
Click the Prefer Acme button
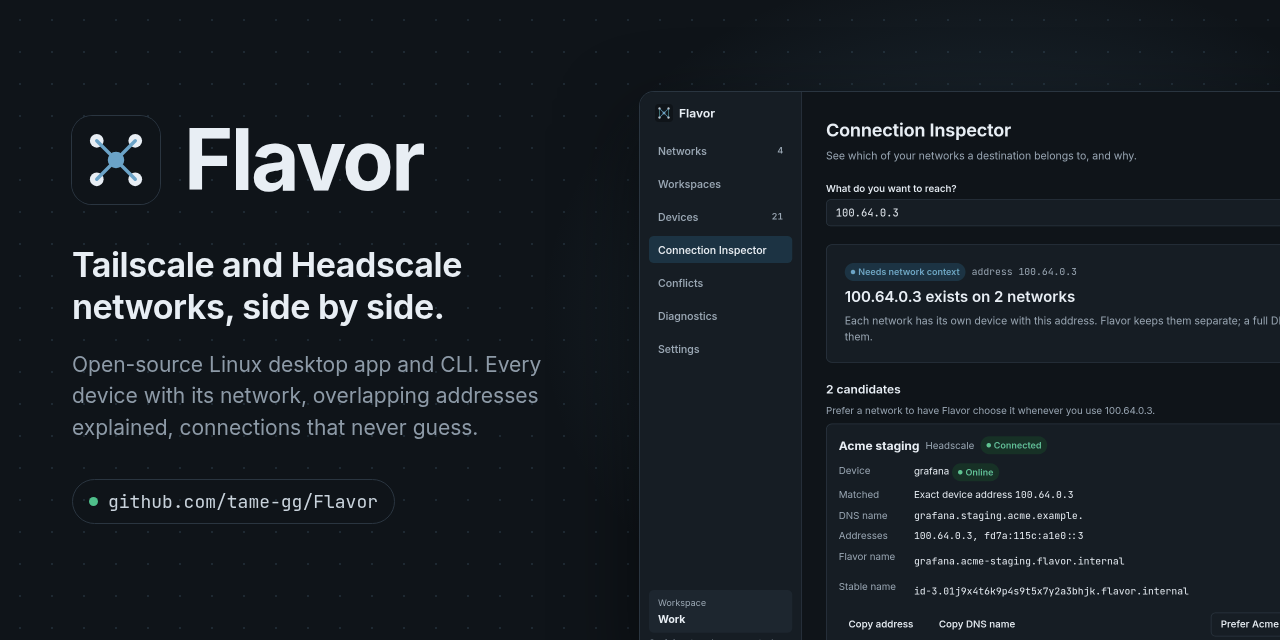point(1246,624)
